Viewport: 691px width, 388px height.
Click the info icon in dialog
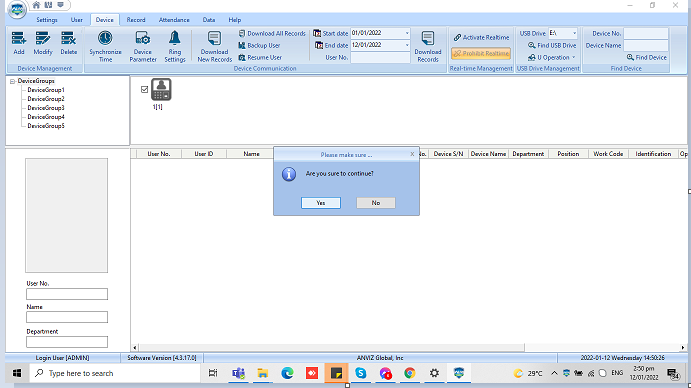[x=289, y=174]
